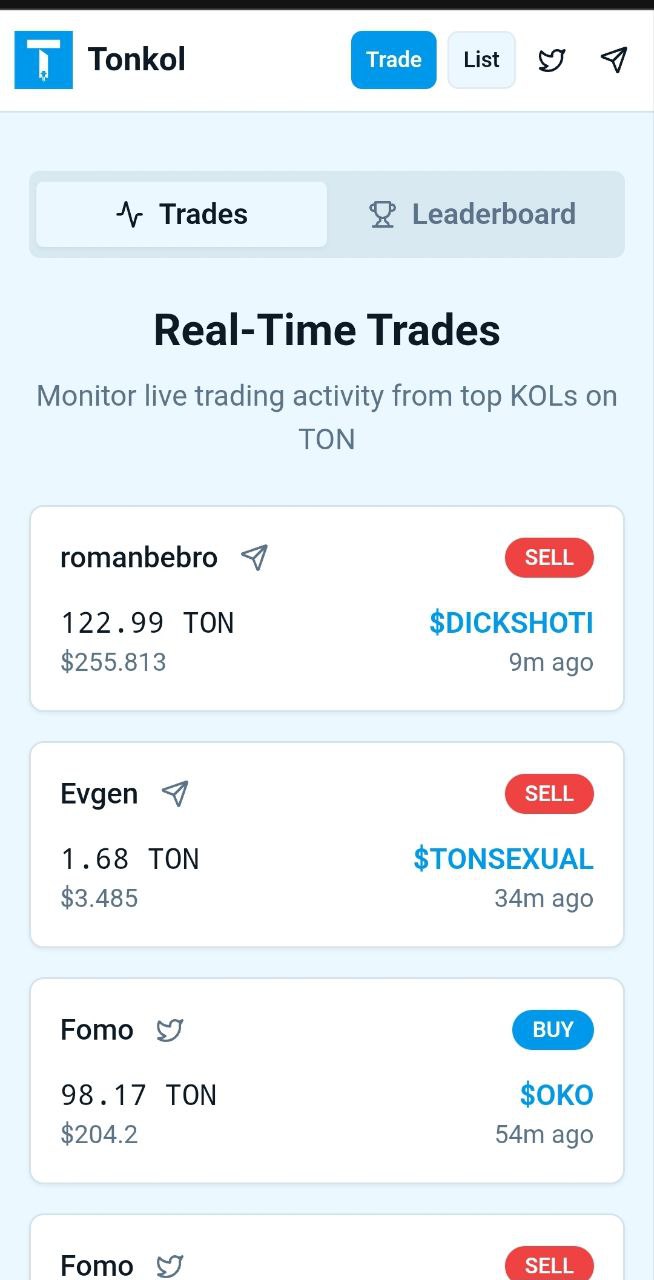
Task: Click the Tonkol logo icon
Action: point(43,60)
